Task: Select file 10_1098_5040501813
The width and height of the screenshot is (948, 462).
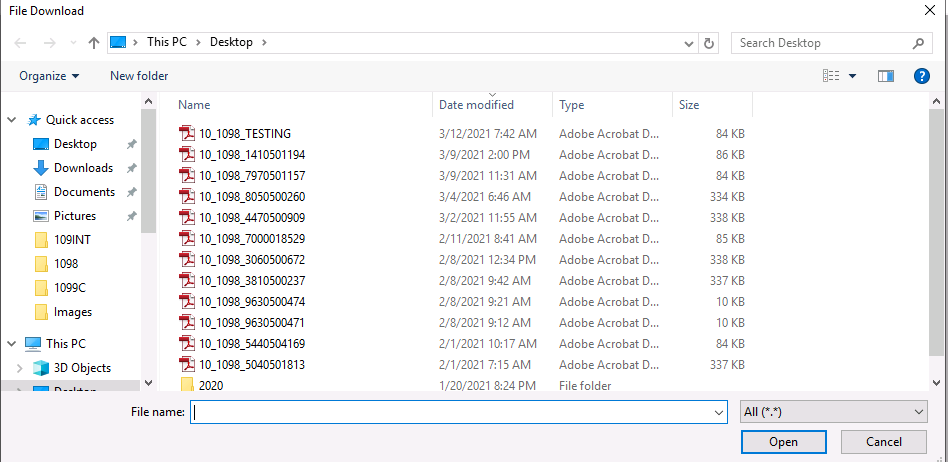Action: [252, 365]
